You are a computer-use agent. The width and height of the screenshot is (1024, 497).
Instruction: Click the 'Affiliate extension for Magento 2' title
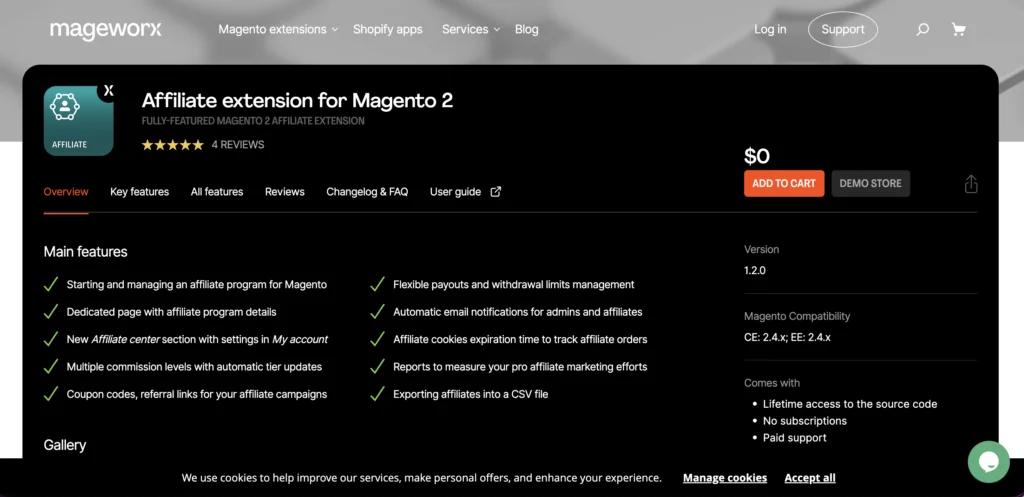(x=297, y=101)
